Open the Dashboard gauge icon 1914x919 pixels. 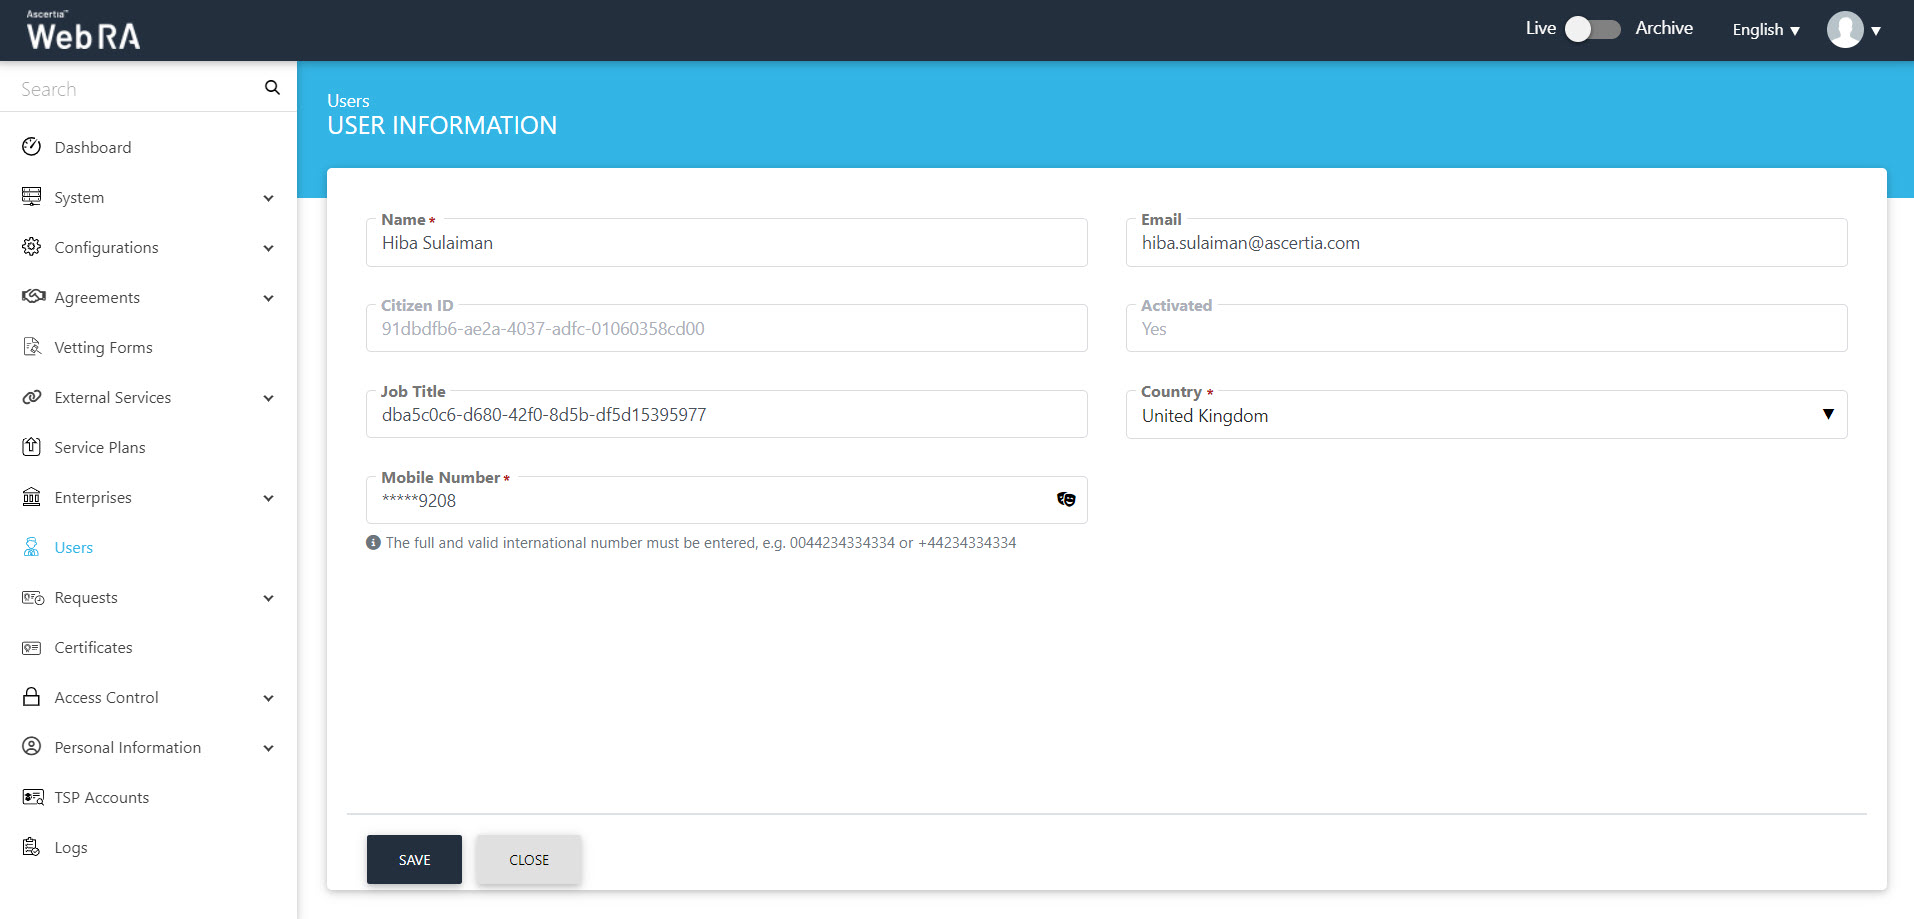(32, 147)
